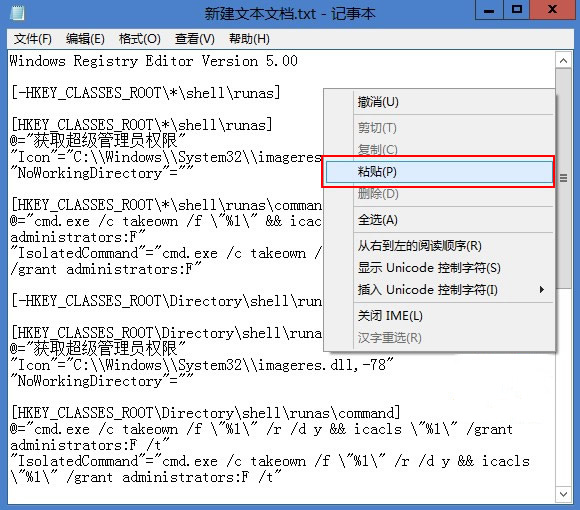Click the submenu arrow beside 插入 Unicode
The height and width of the screenshot is (510, 580).
pos(542,290)
